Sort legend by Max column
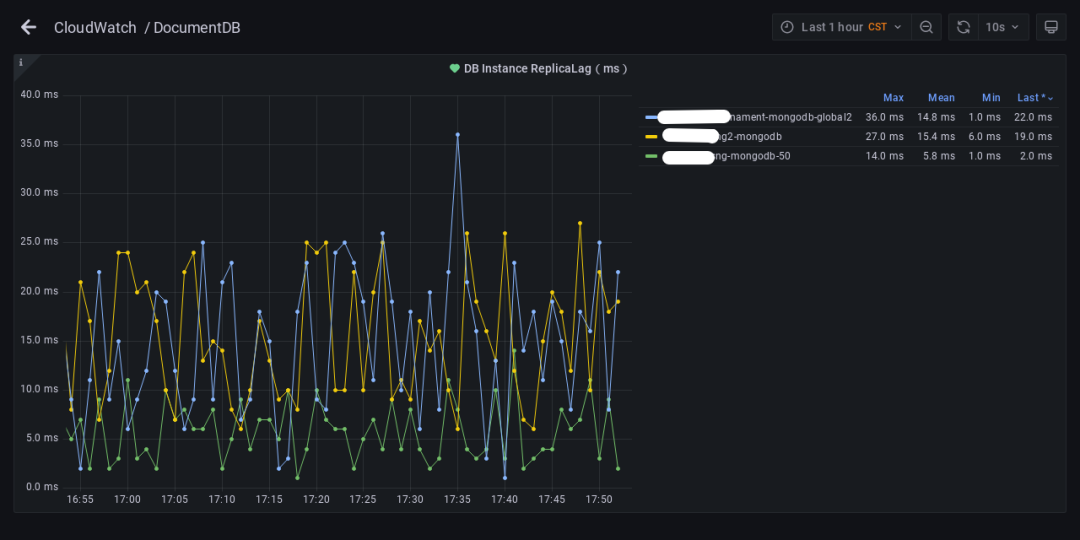This screenshot has height=540, width=1080. pos(893,98)
